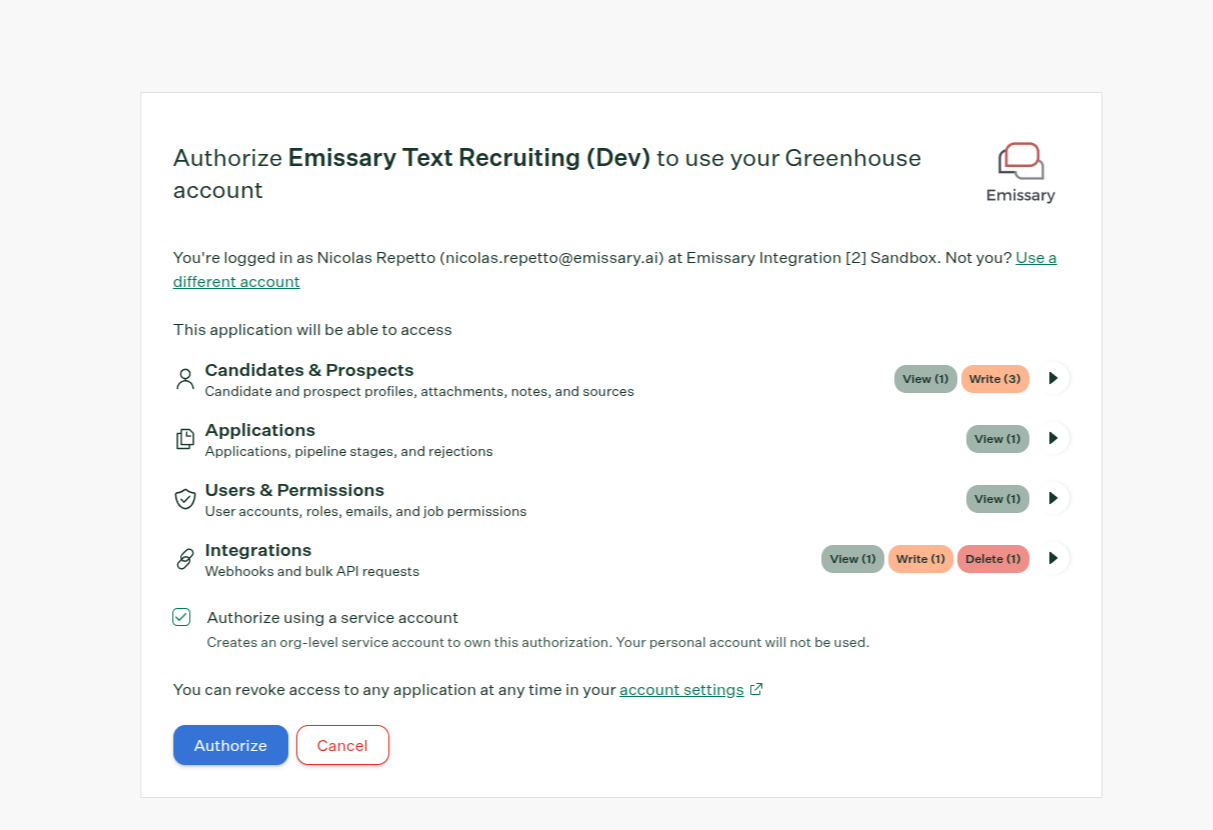This screenshot has height=830, width=1213.
Task: Expand the Applications permissions arrow
Action: (1053, 439)
